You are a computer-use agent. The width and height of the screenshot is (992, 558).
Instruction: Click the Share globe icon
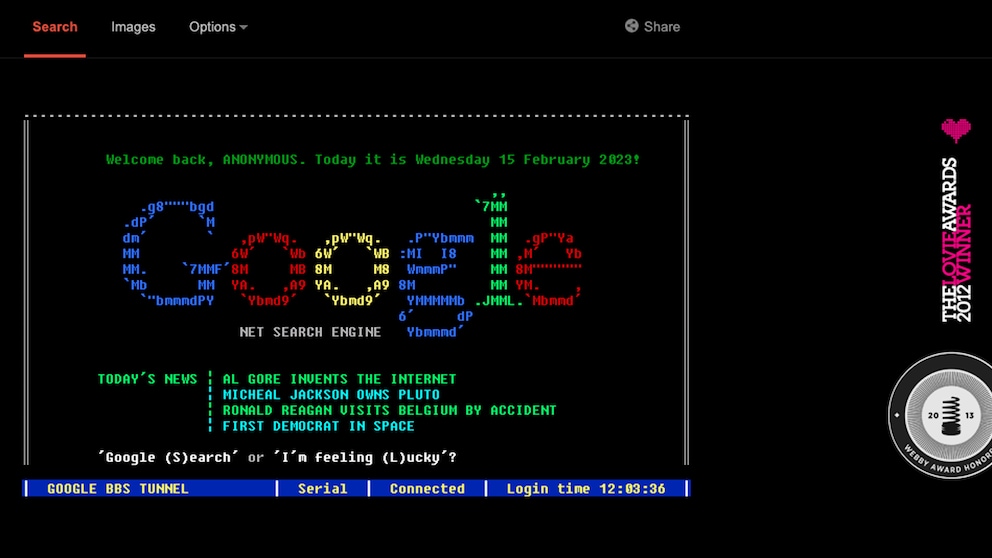(x=631, y=26)
